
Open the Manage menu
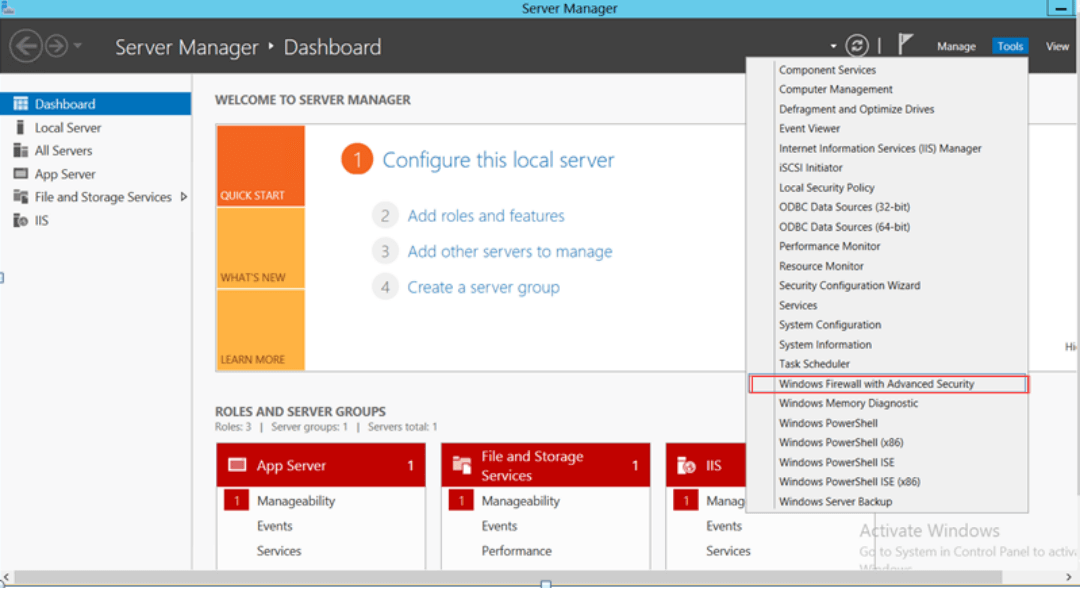pyautogui.click(x=956, y=45)
